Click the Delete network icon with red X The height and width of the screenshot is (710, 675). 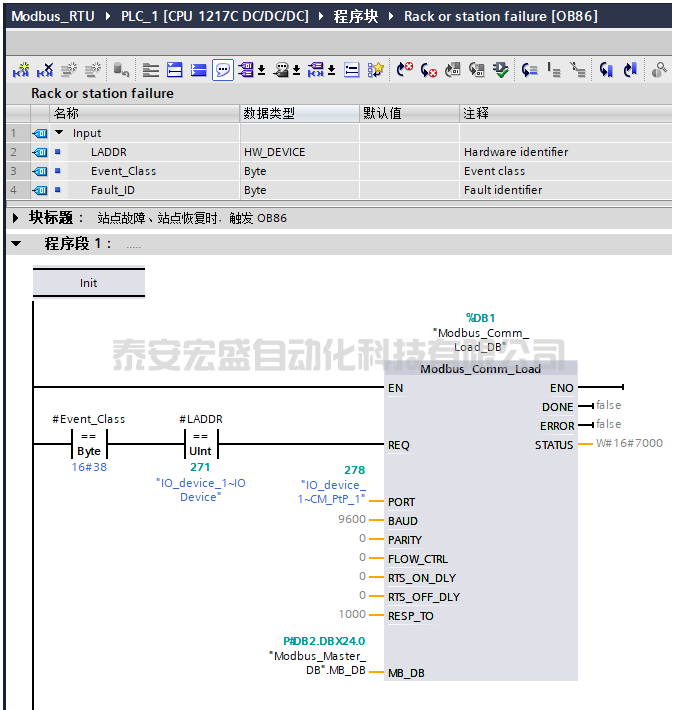45,70
